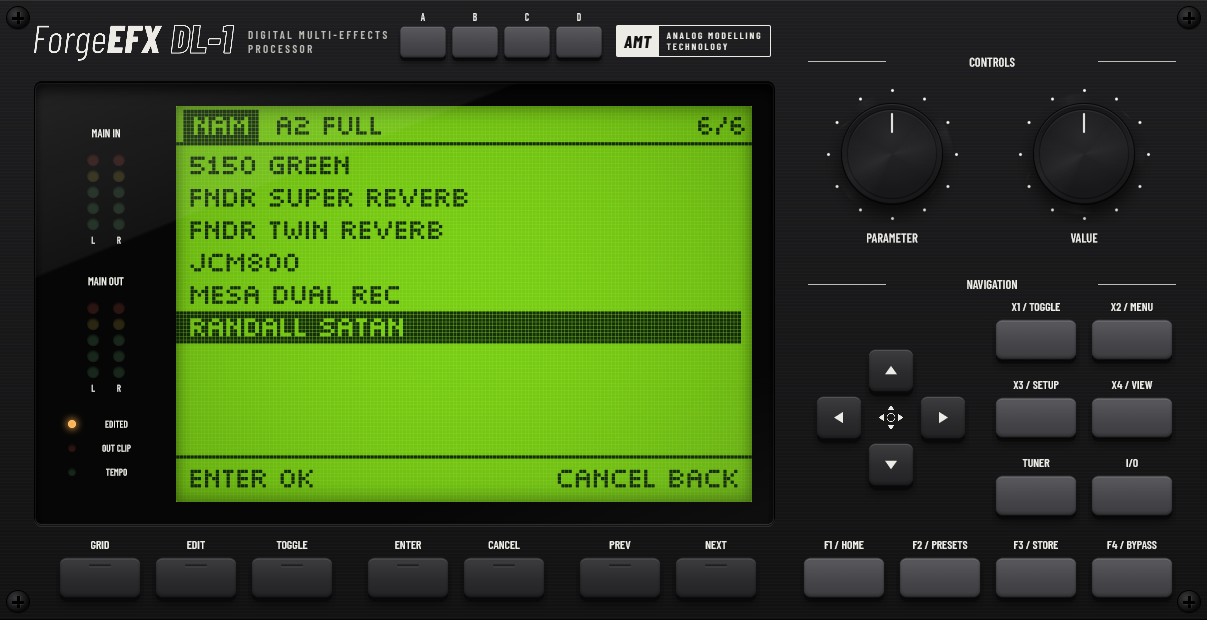Viewport: 1207px width, 620px height.
Task: Select scene button B
Action: [475, 41]
